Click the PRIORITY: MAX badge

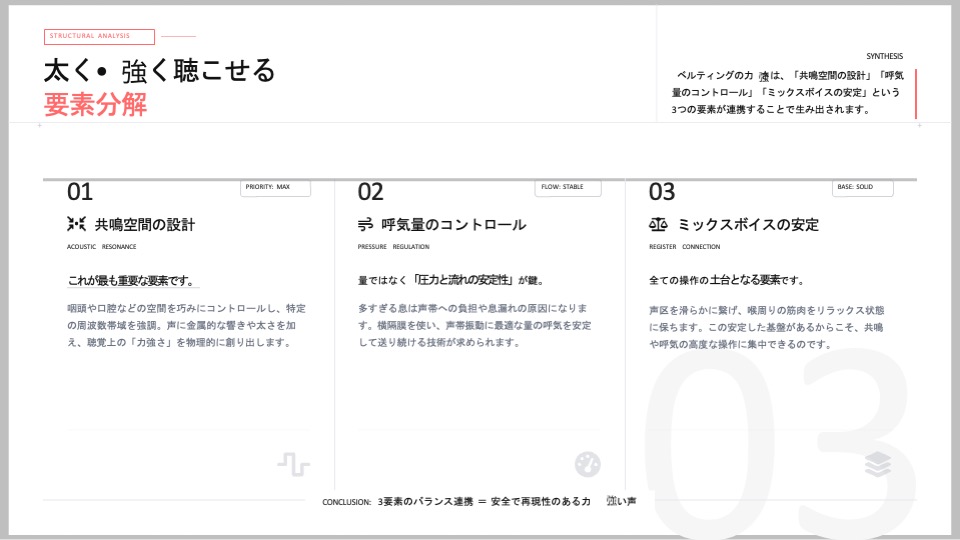(276, 187)
